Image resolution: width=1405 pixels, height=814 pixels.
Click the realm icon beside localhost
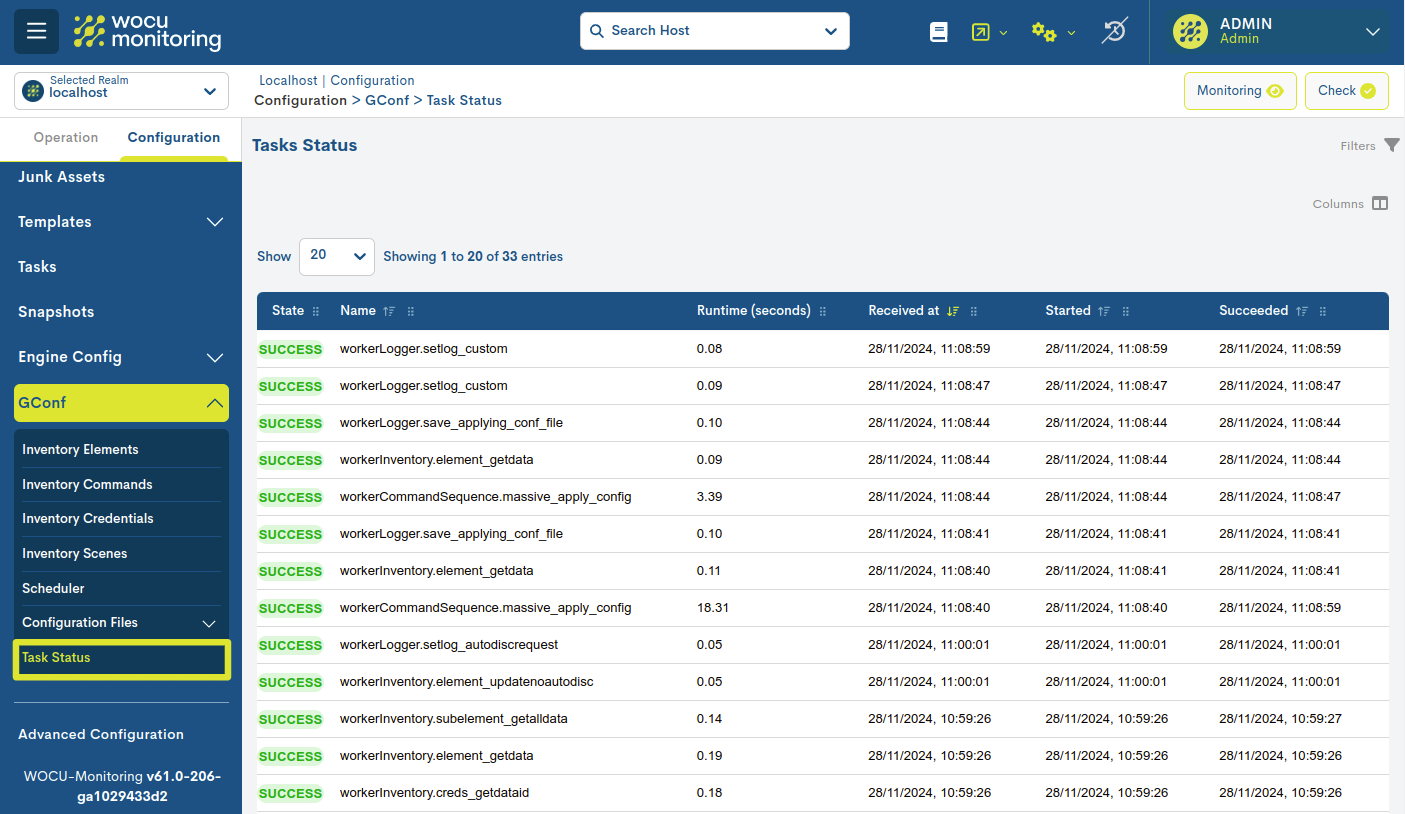[x=33, y=91]
